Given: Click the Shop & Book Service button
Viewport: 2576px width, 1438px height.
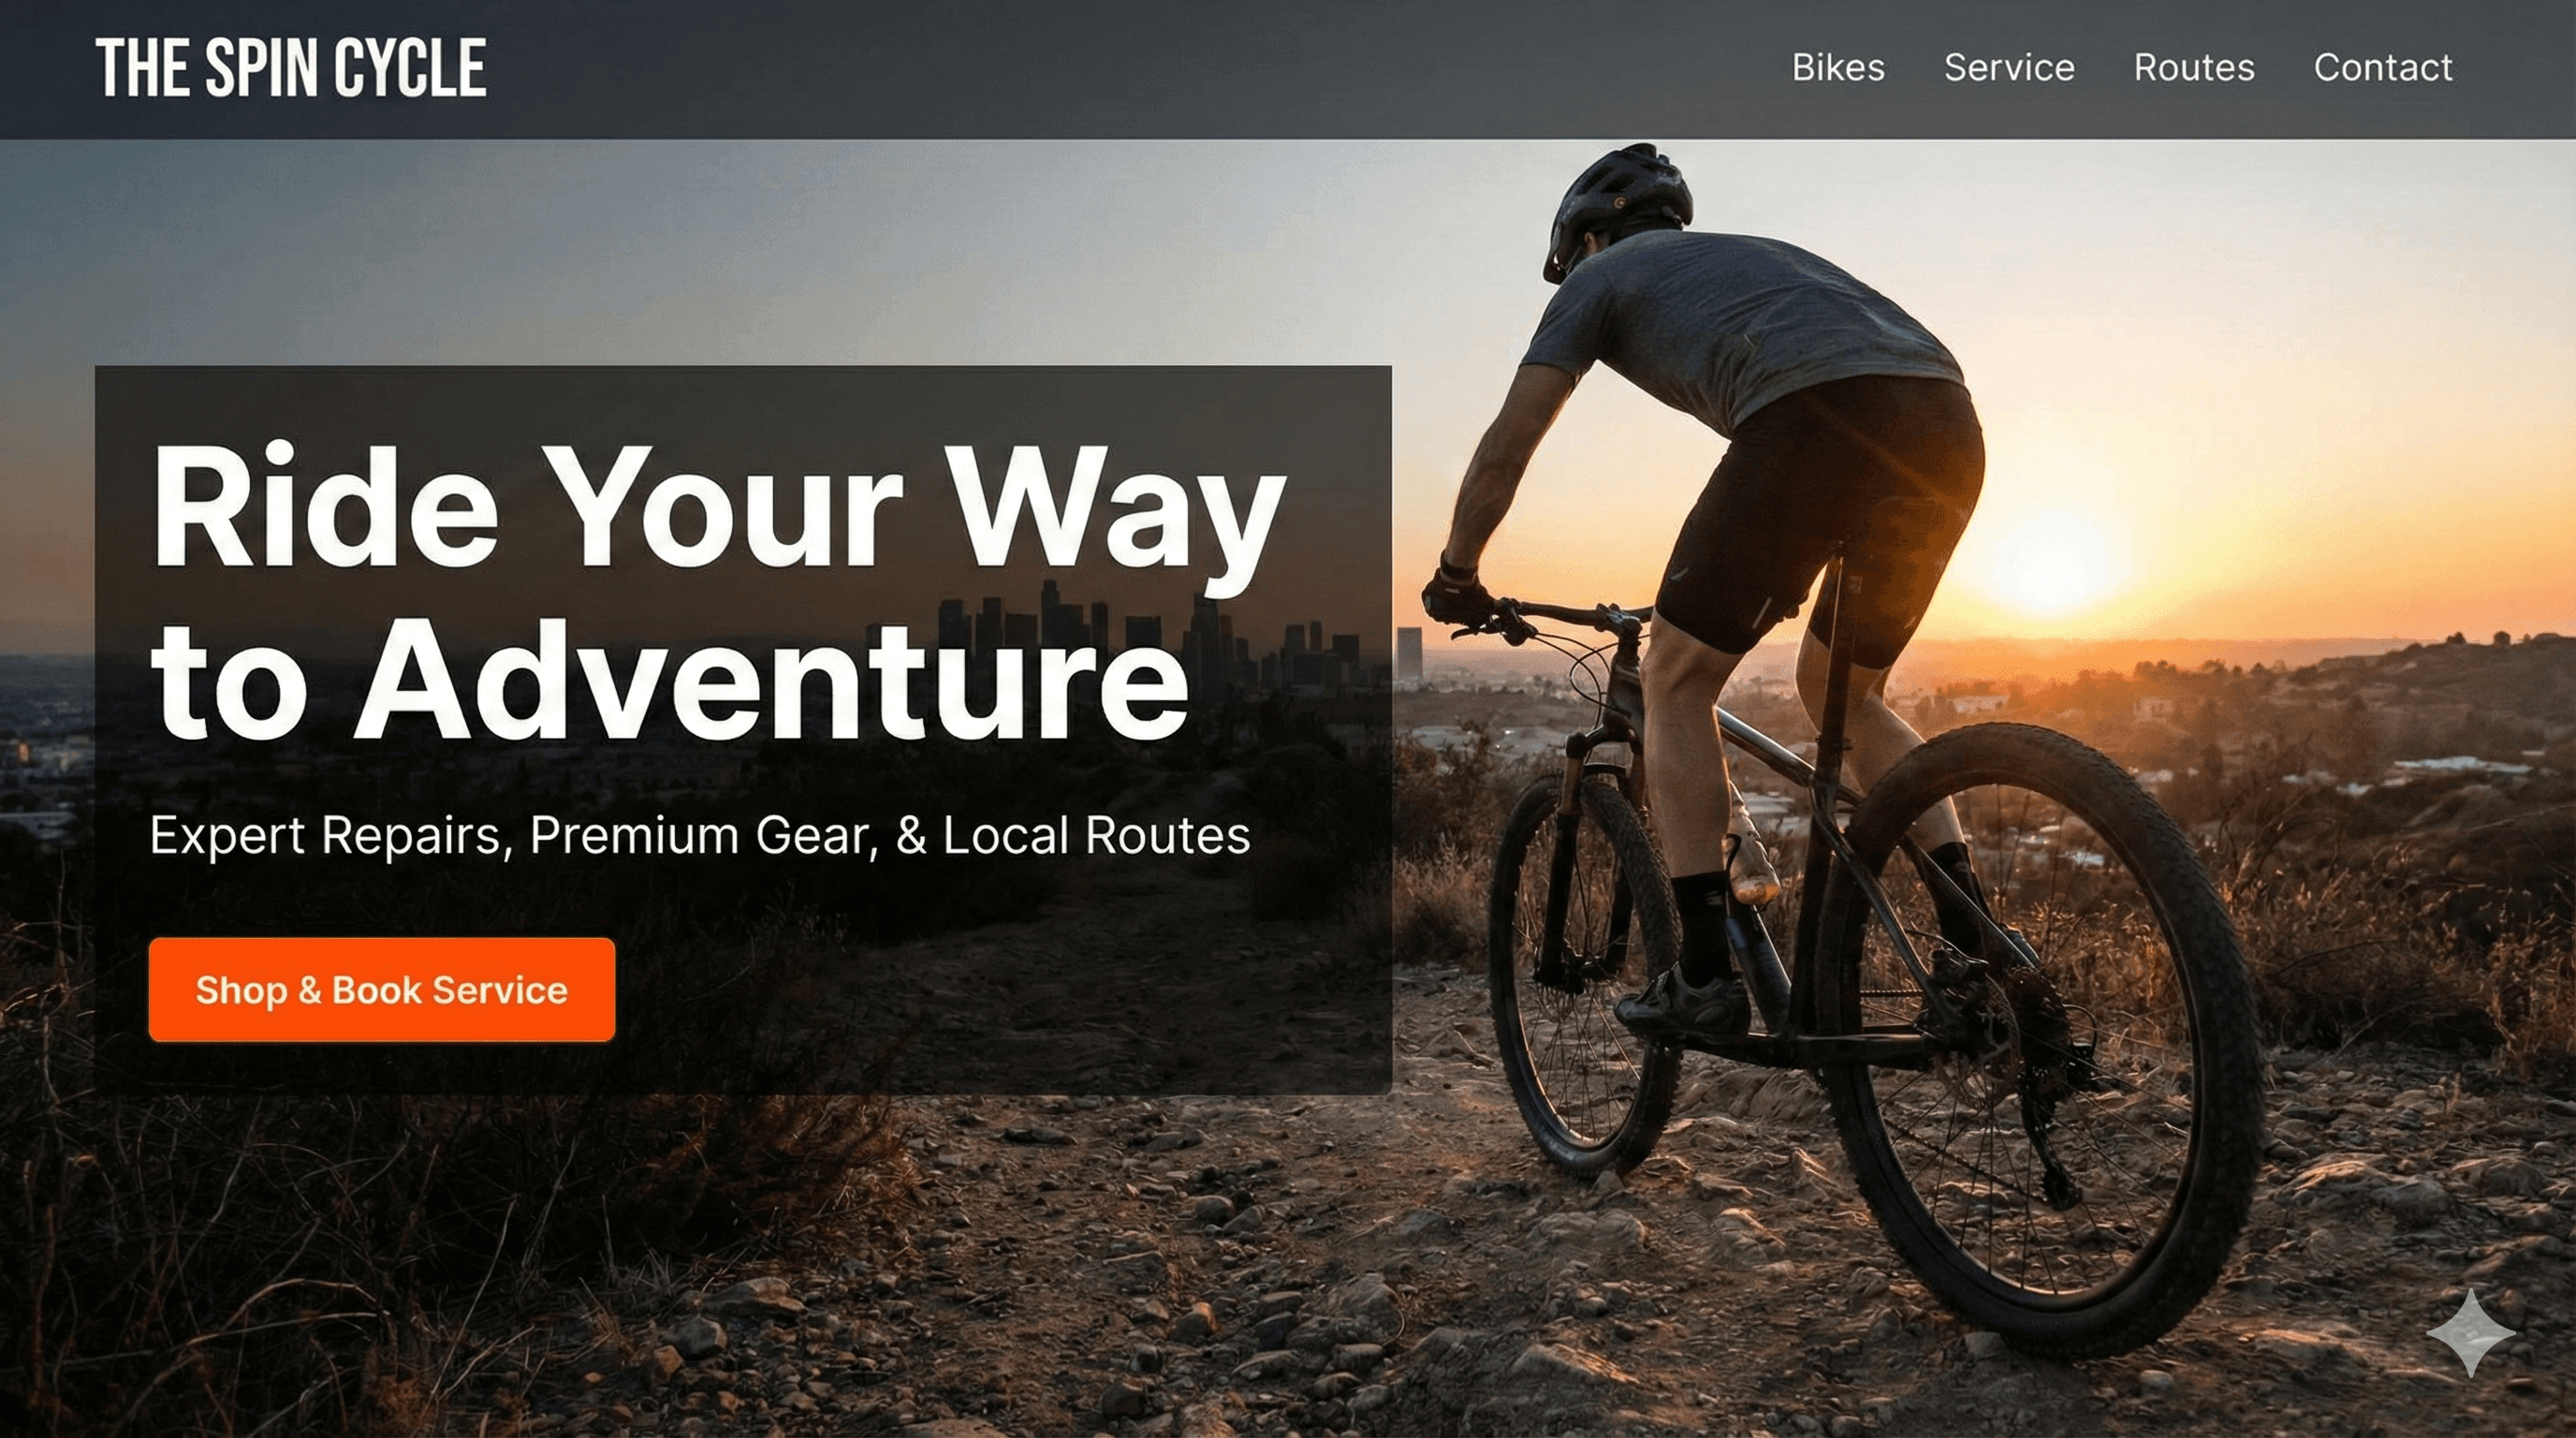Looking at the screenshot, I should point(382,990).
